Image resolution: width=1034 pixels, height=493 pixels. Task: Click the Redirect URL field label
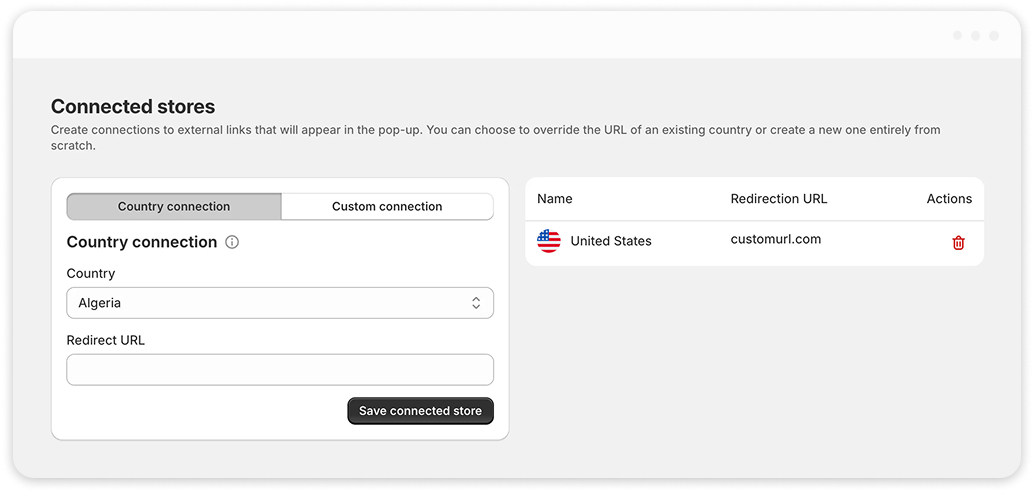click(106, 340)
